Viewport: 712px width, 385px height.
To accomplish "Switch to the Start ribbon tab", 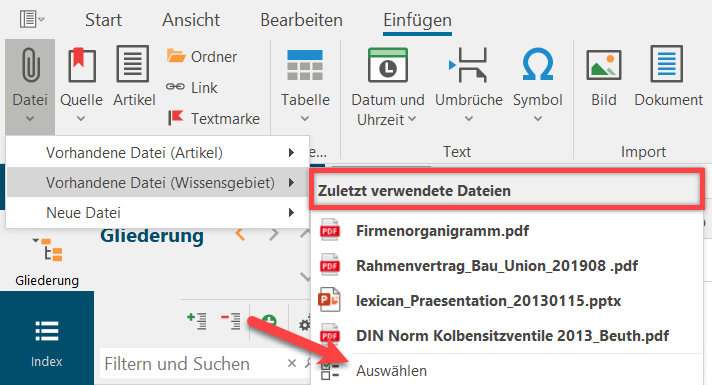I will tap(104, 20).
